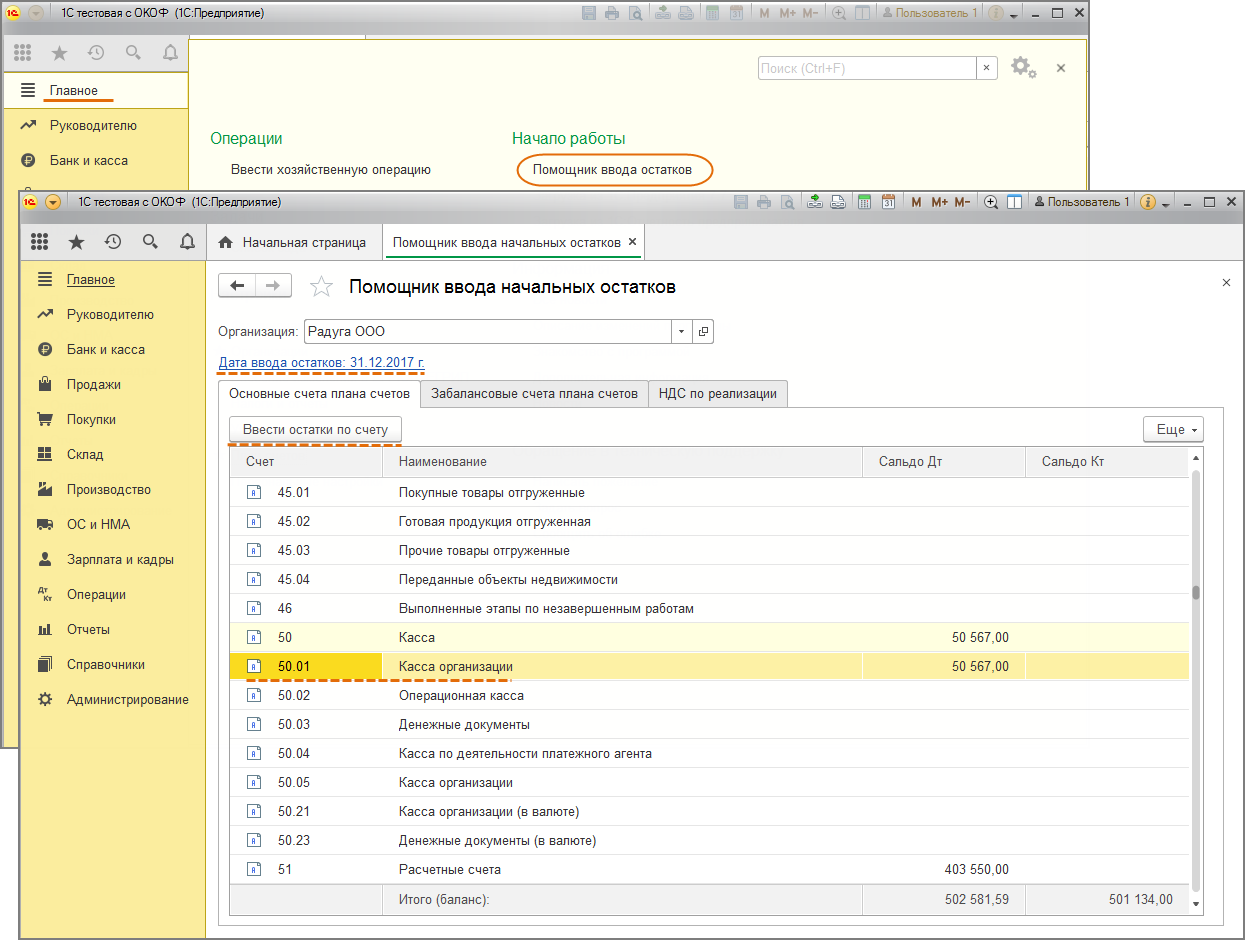Image resolution: width=1248 pixels, height=941 pixels.
Task: Open sections grid menu in the front window
Action: (x=40, y=242)
